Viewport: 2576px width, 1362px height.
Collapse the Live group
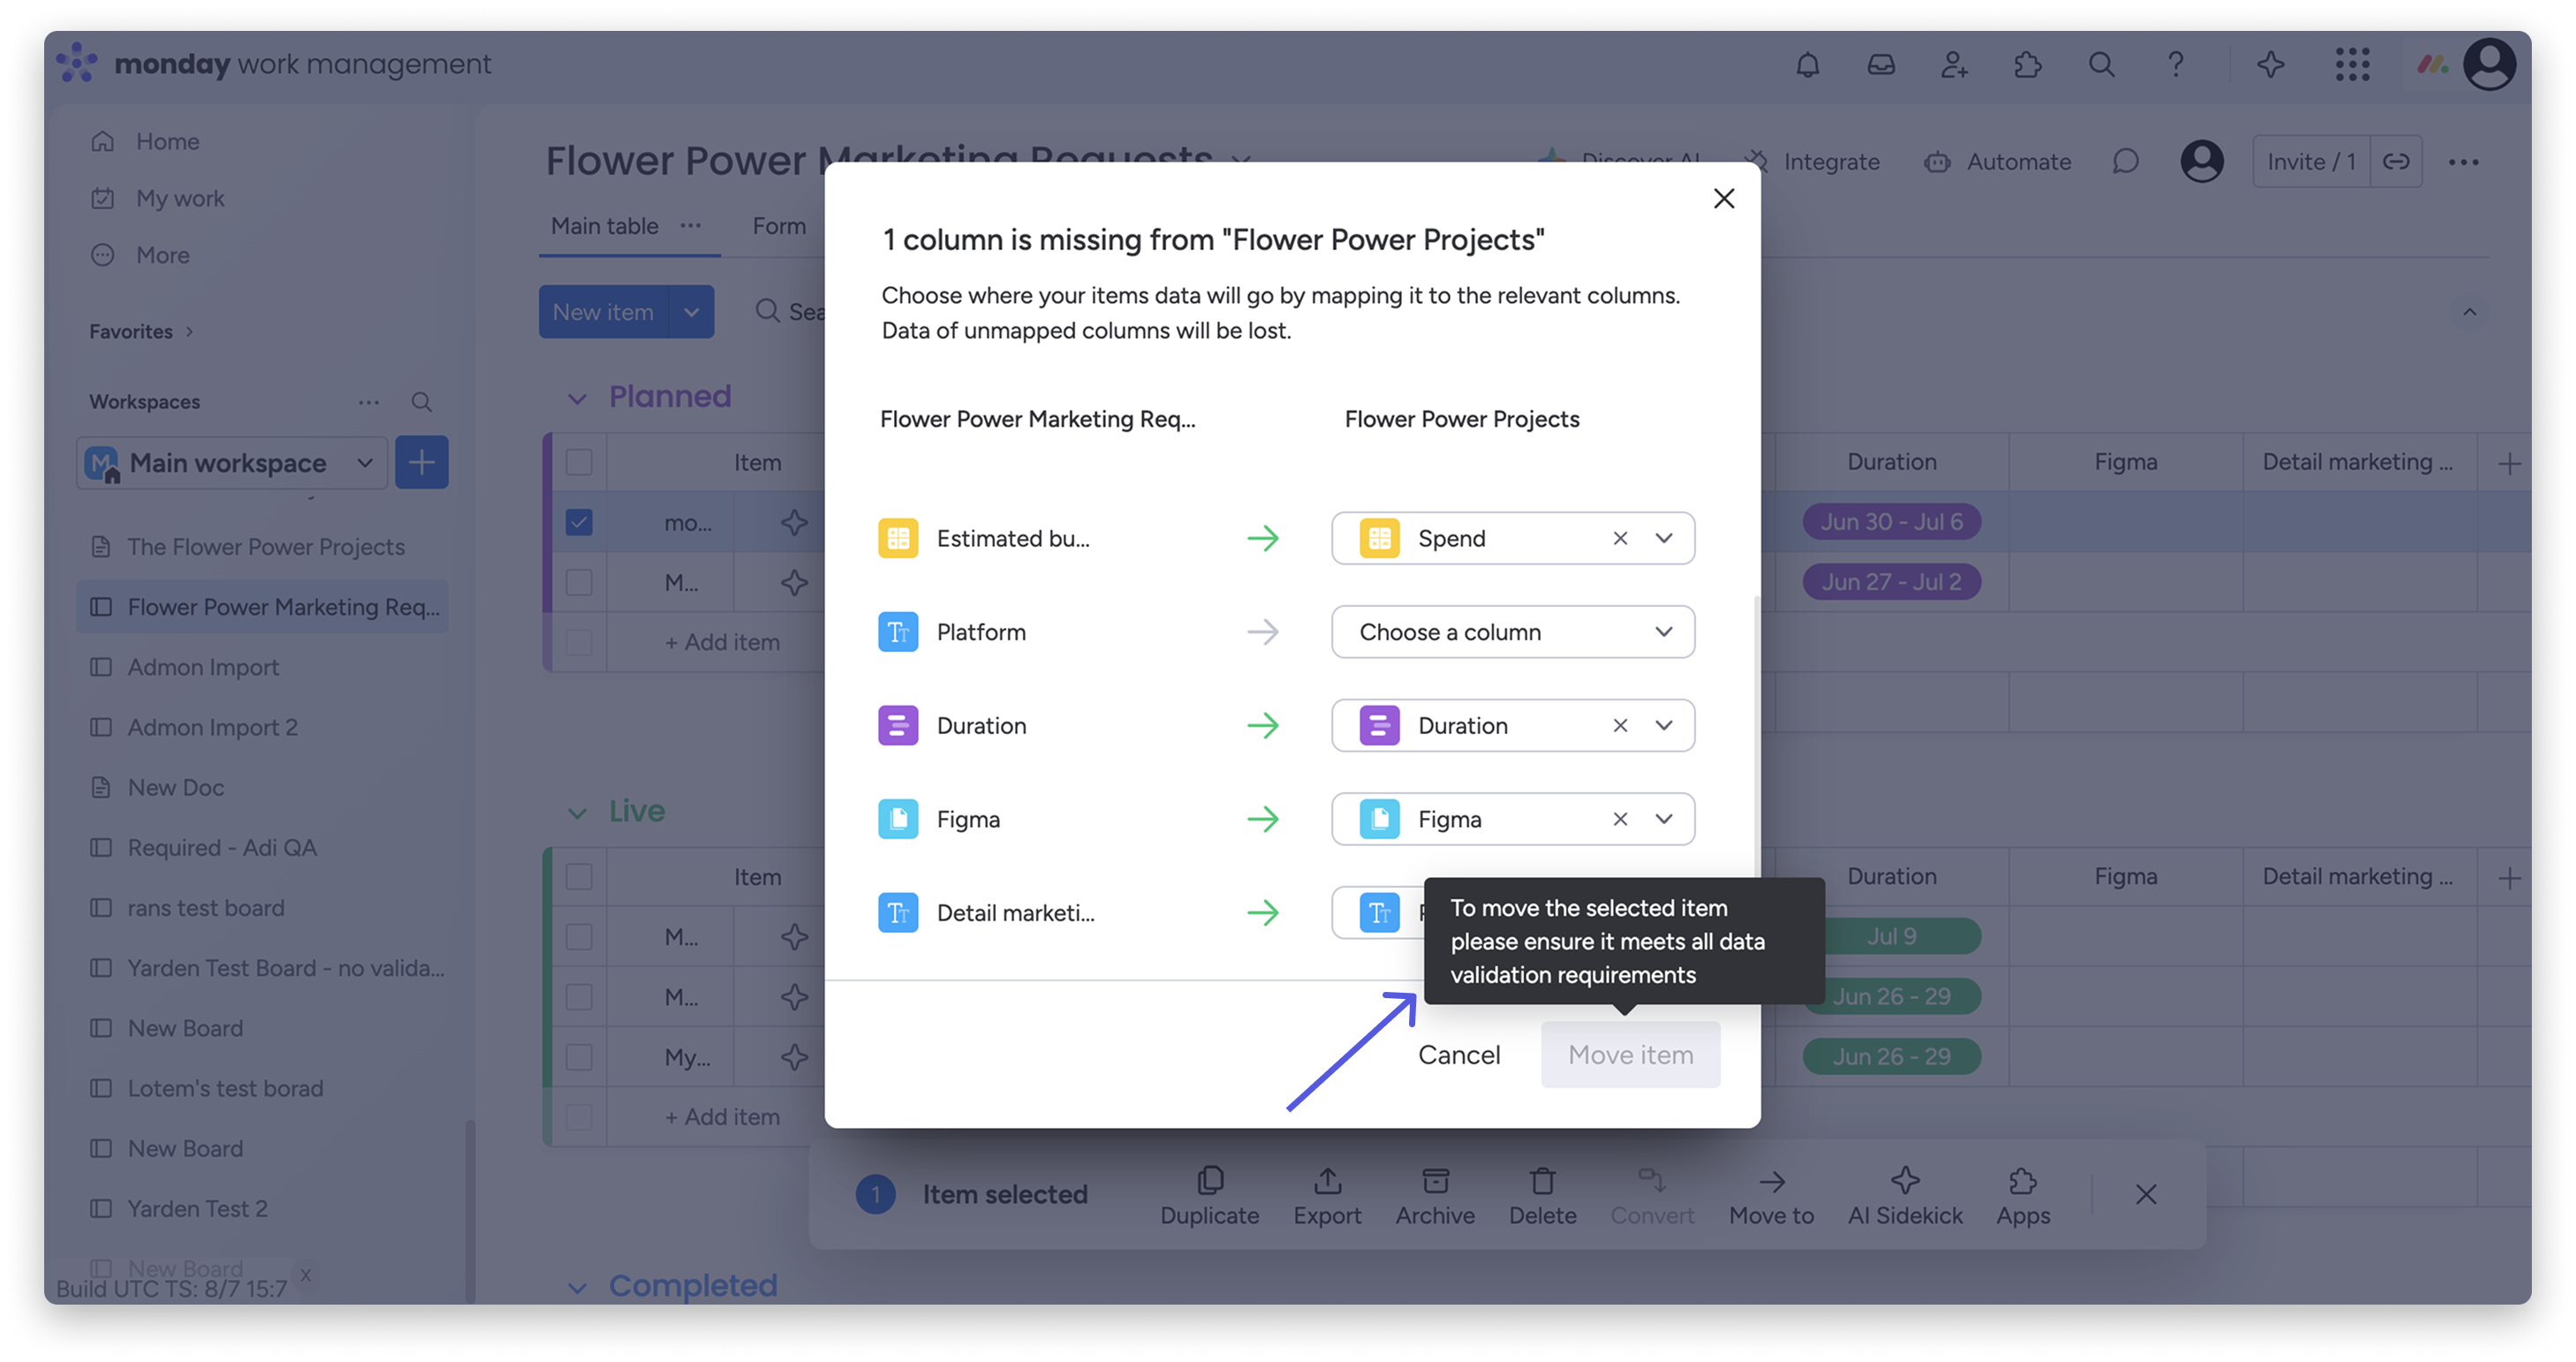coord(577,814)
